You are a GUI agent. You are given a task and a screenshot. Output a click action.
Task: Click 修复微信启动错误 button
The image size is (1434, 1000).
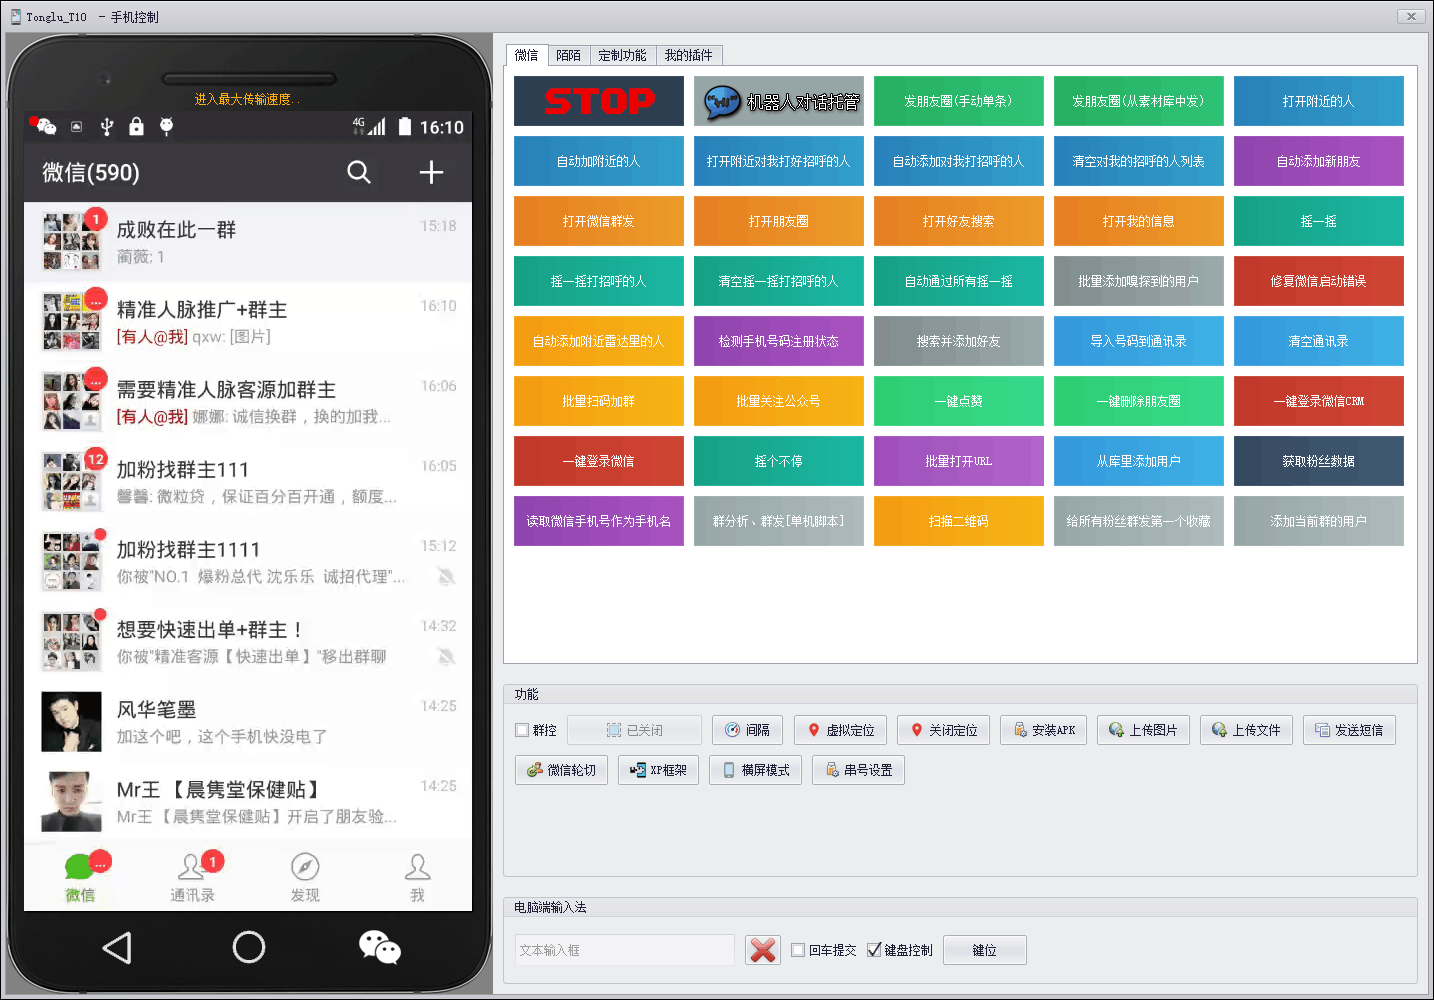click(1319, 281)
